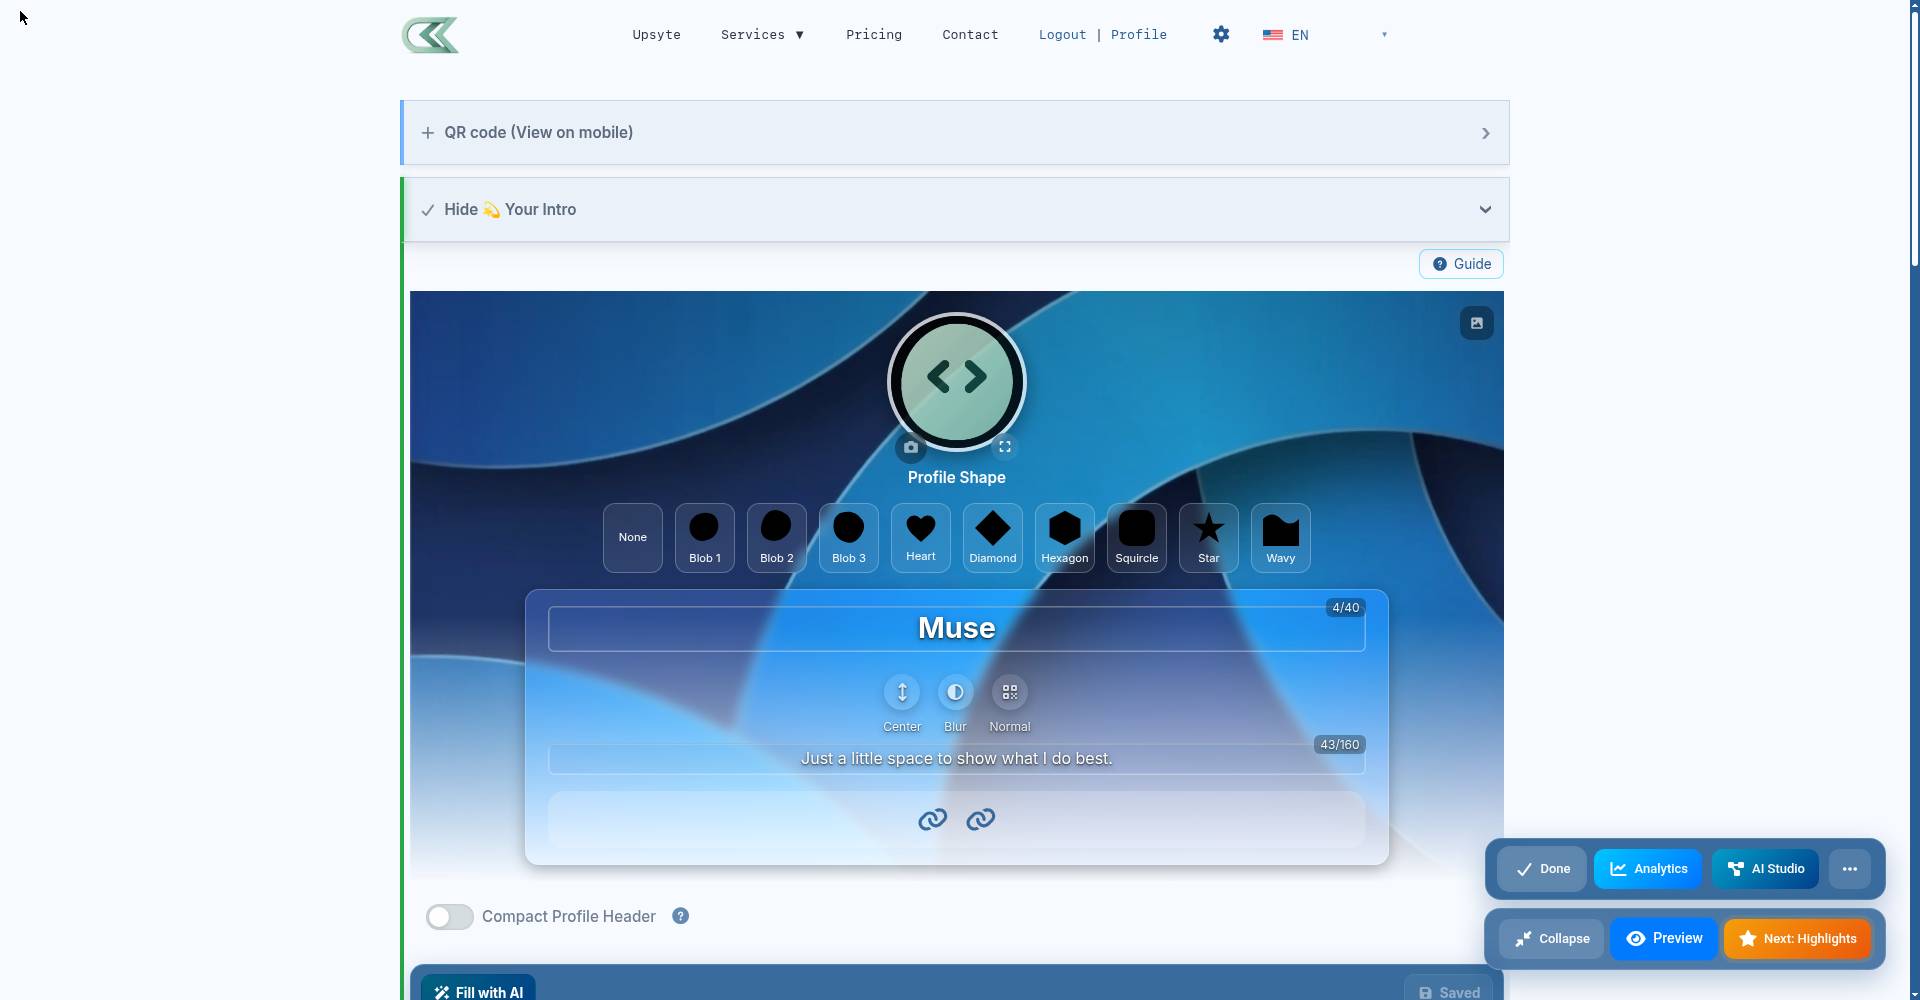This screenshot has width=1920, height=1000.
Task: Open the three-dots more options menu
Action: 1850,869
